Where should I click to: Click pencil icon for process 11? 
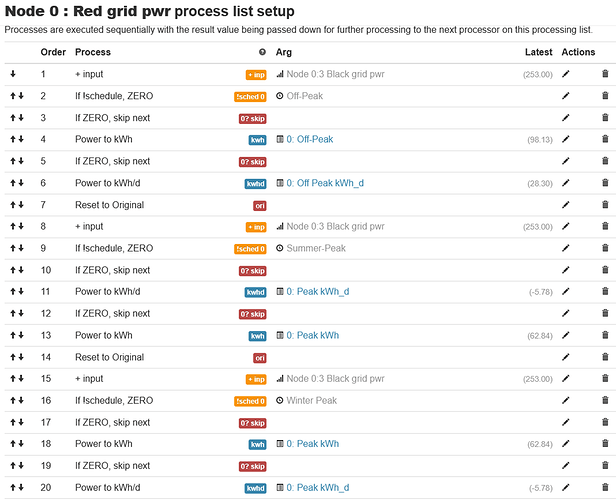coord(565,291)
